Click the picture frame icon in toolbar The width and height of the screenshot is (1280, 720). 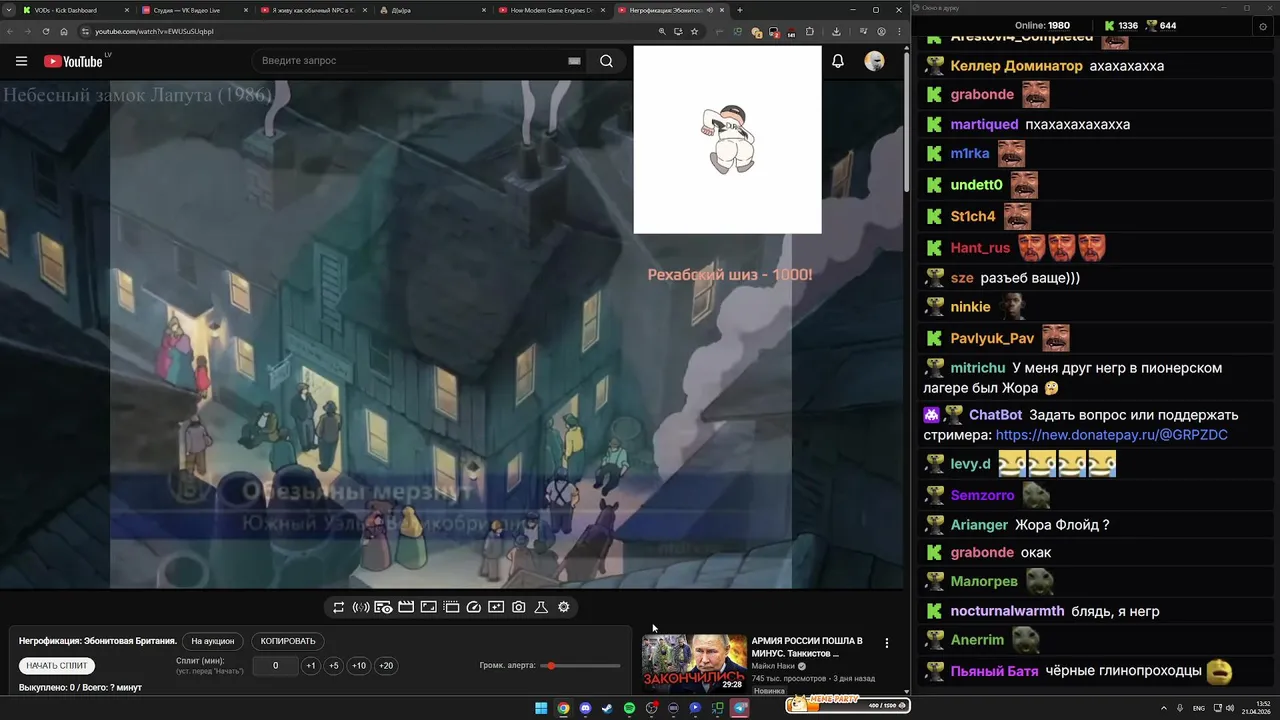point(428,607)
